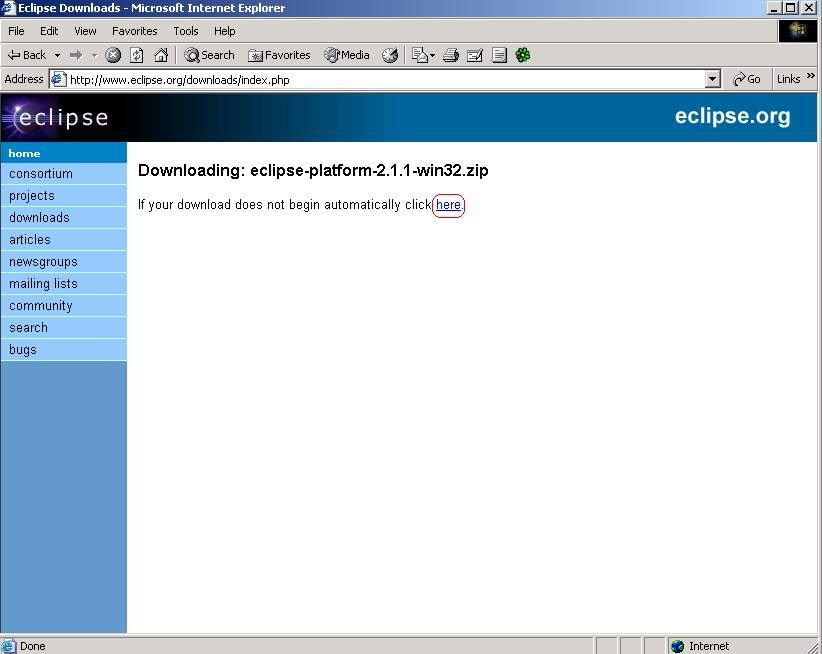Click the eclipse.org banner text
The image size is (822, 654).
[732, 116]
